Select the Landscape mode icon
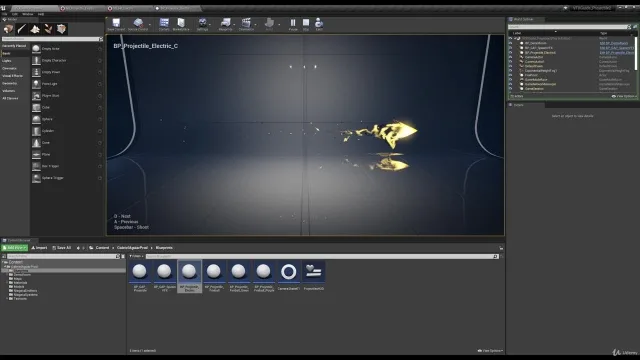 click(35, 29)
